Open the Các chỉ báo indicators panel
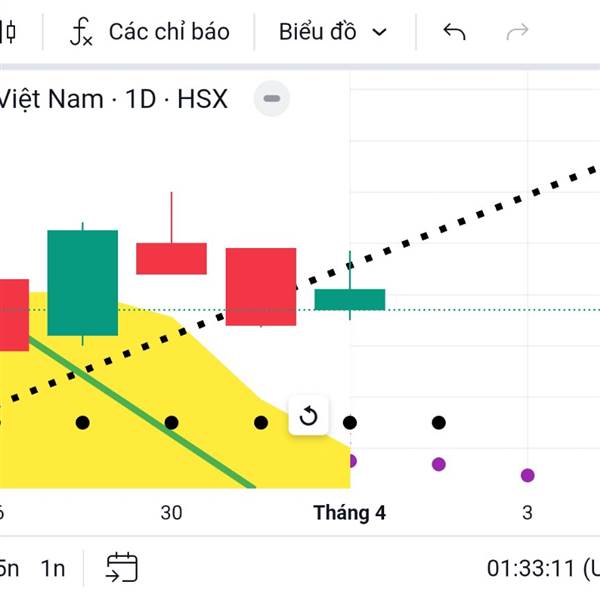 coord(149,32)
